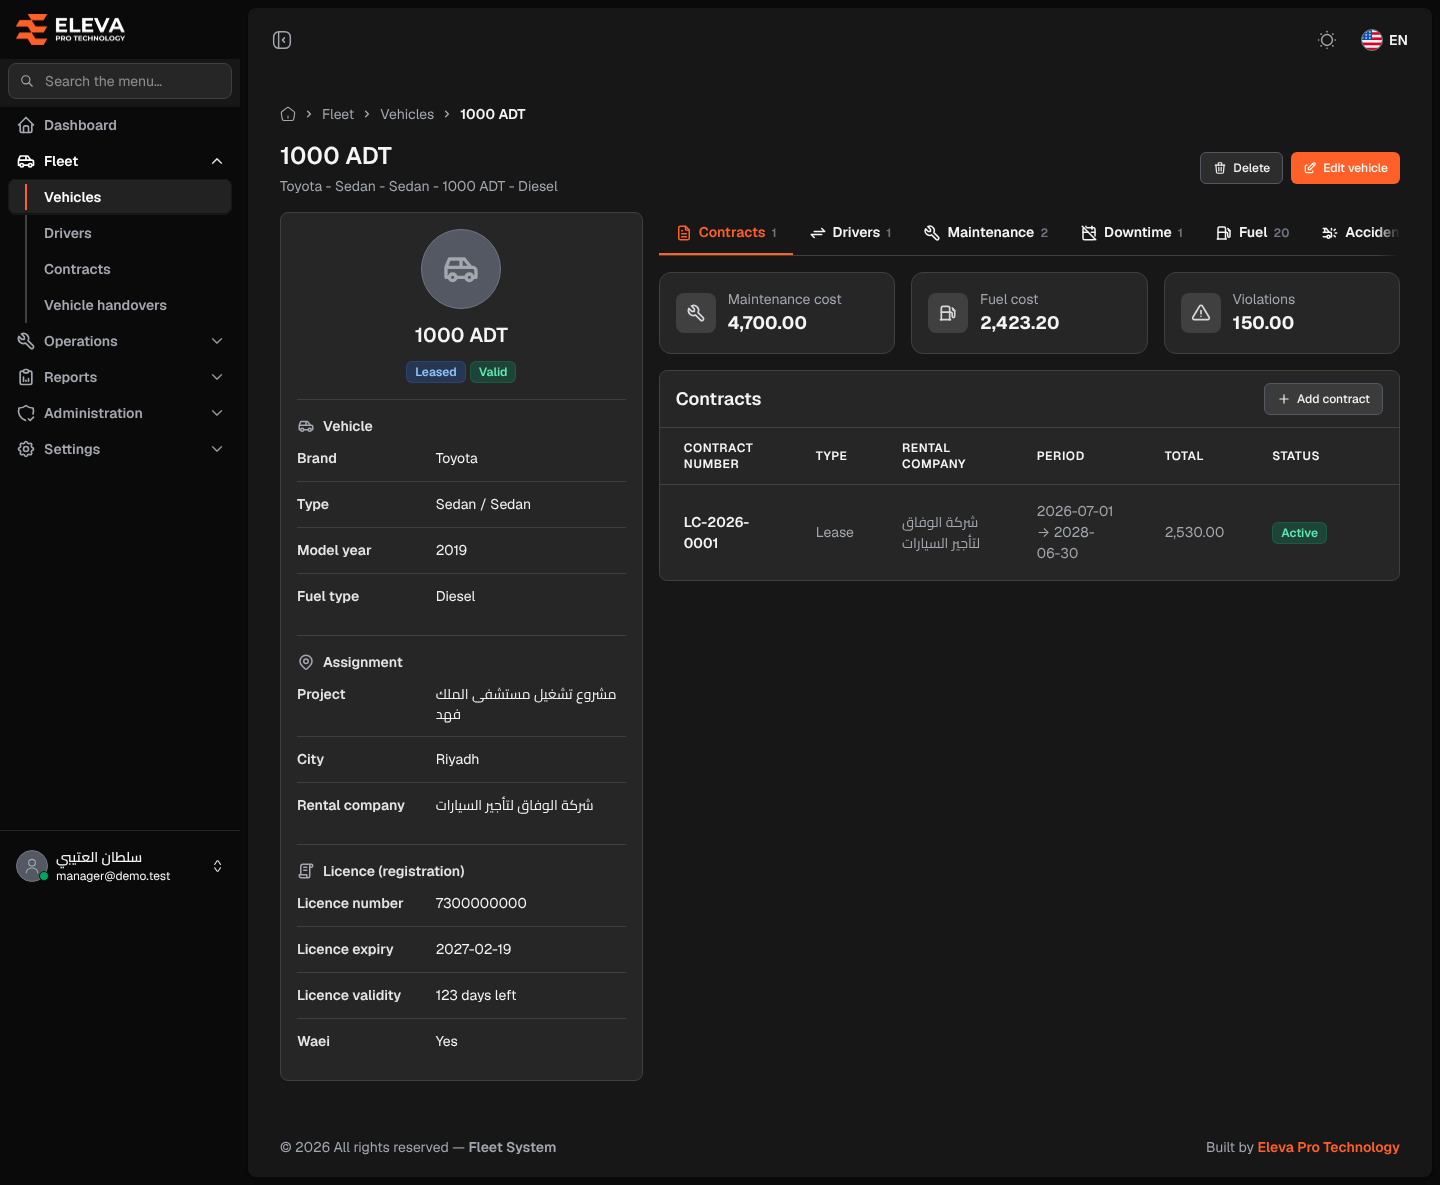Expand the Operations menu chevron

click(x=217, y=341)
